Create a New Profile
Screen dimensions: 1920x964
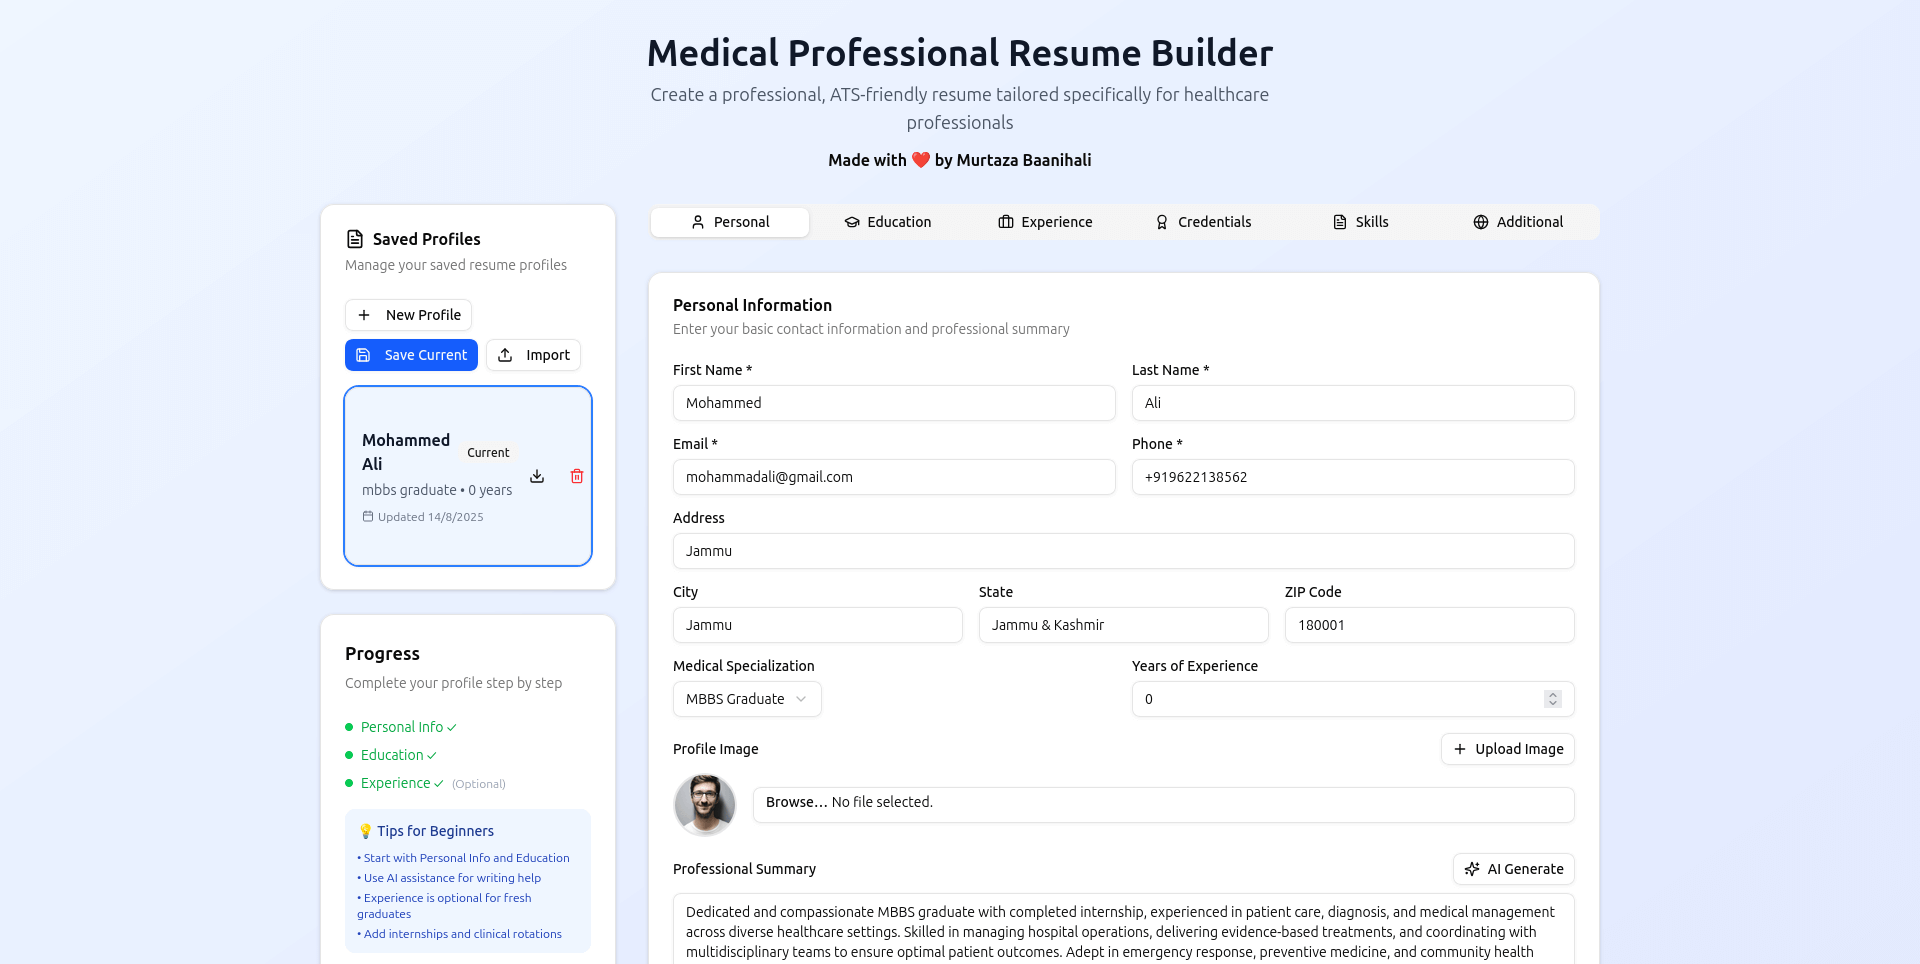pyautogui.click(x=408, y=315)
